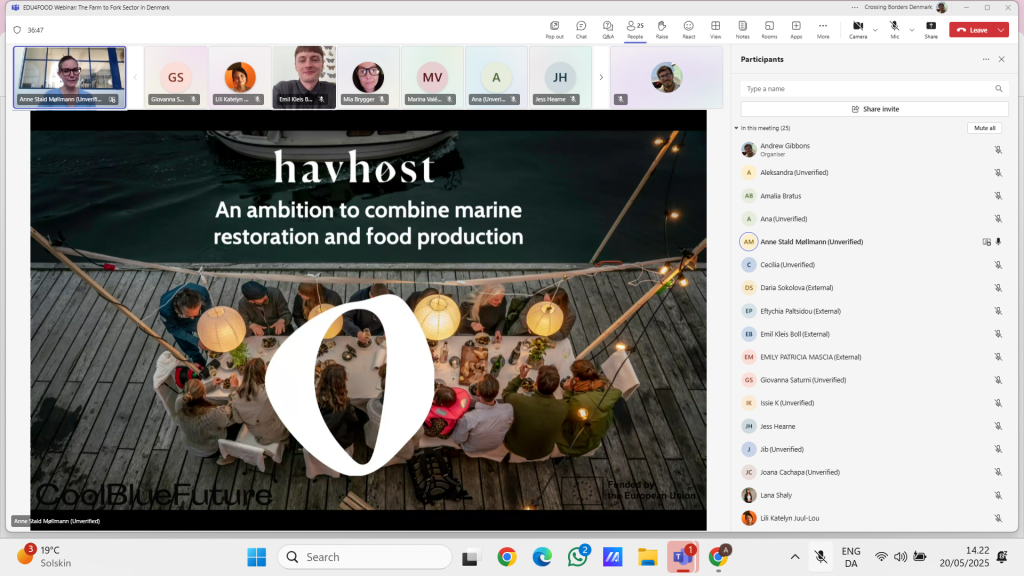Image resolution: width=1024 pixels, height=576 pixels.
Task: Focus the Type a name field
Action: point(874,89)
